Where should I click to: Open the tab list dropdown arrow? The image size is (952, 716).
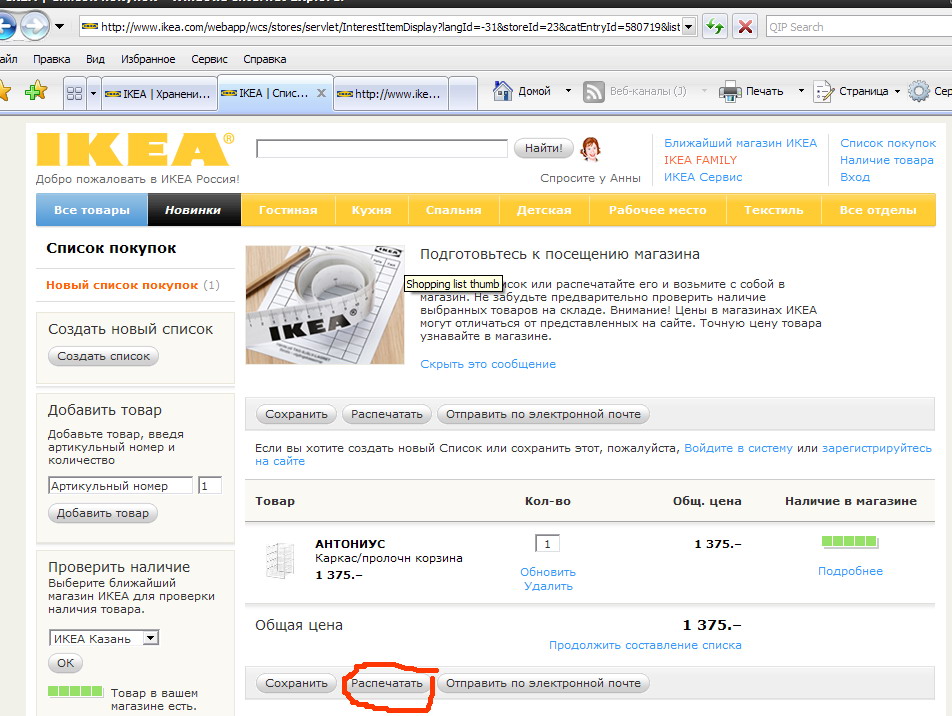[x=94, y=94]
